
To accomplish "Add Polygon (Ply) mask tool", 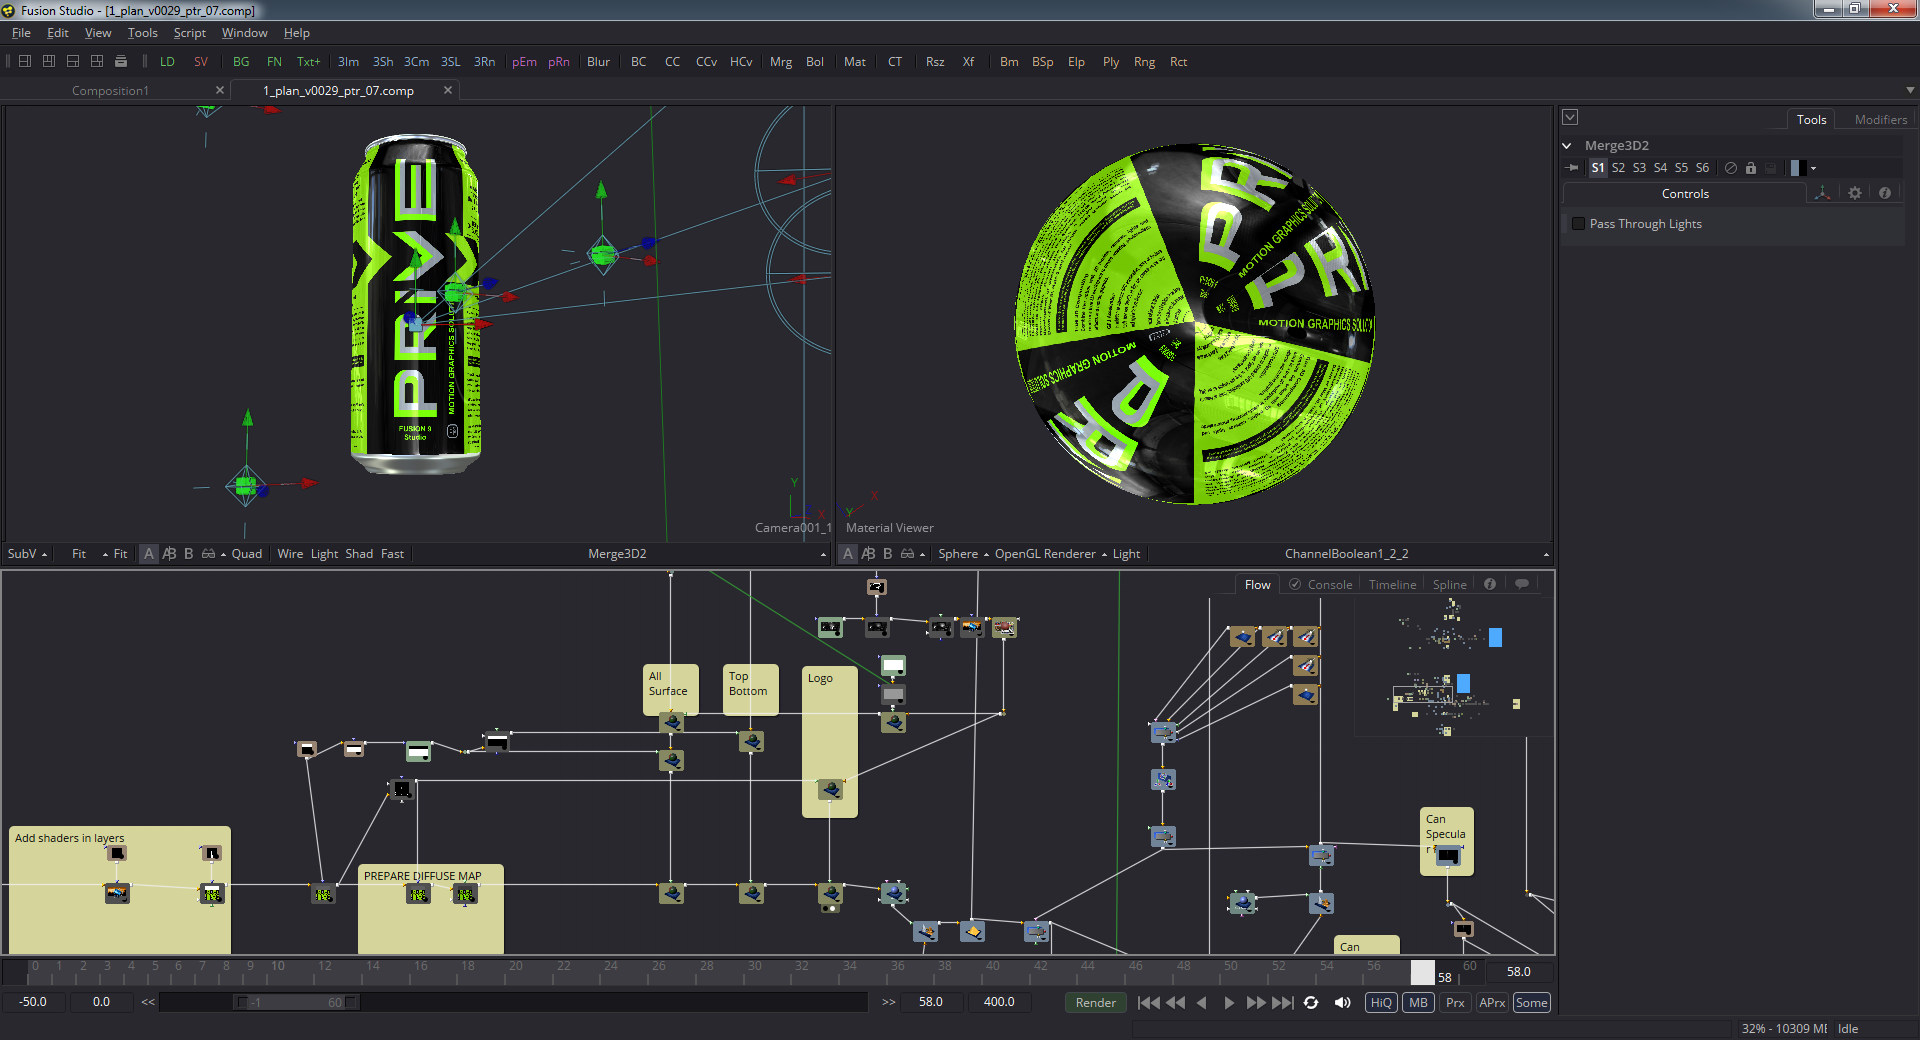I will pyautogui.click(x=1111, y=62).
